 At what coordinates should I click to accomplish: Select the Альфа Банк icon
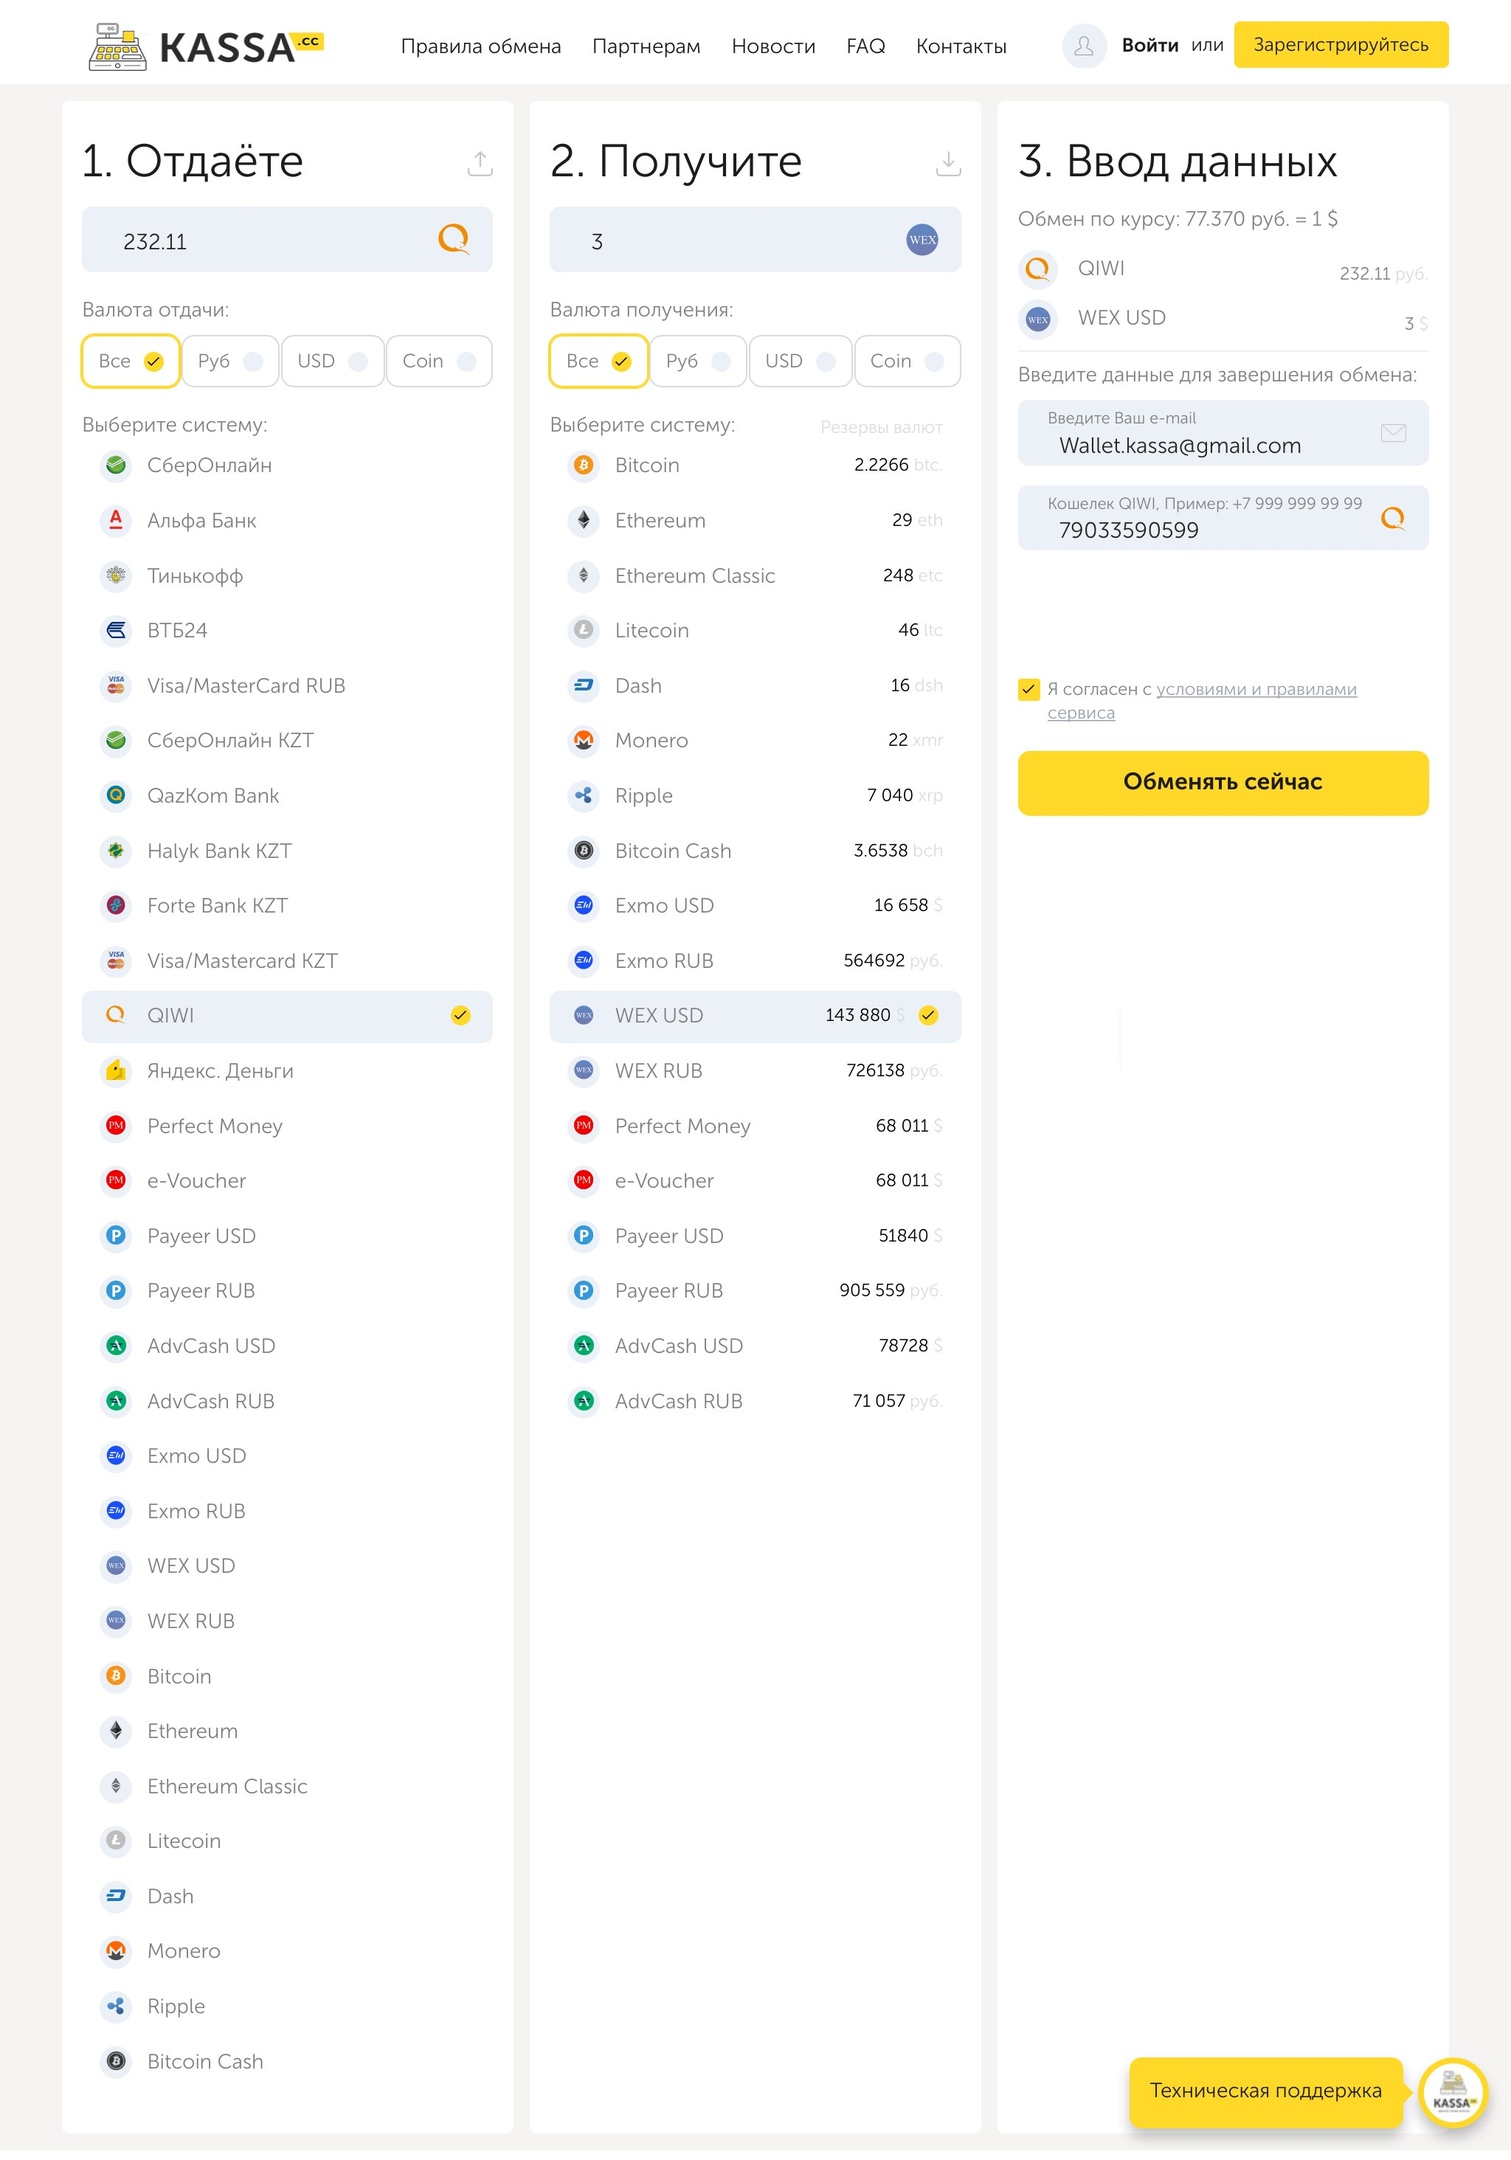(116, 520)
